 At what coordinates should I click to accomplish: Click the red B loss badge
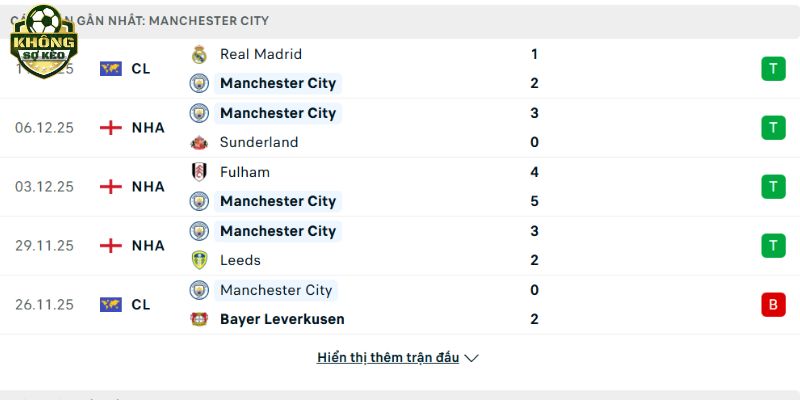pyautogui.click(x=772, y=305)
